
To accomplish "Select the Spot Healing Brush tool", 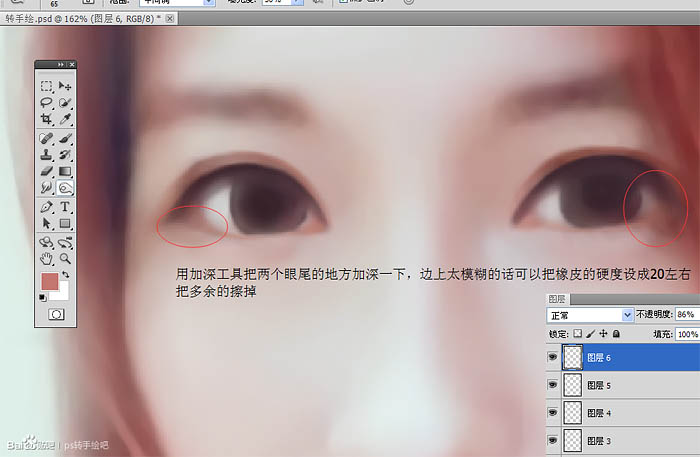I will pyautogui.click(x=46, y=138).
